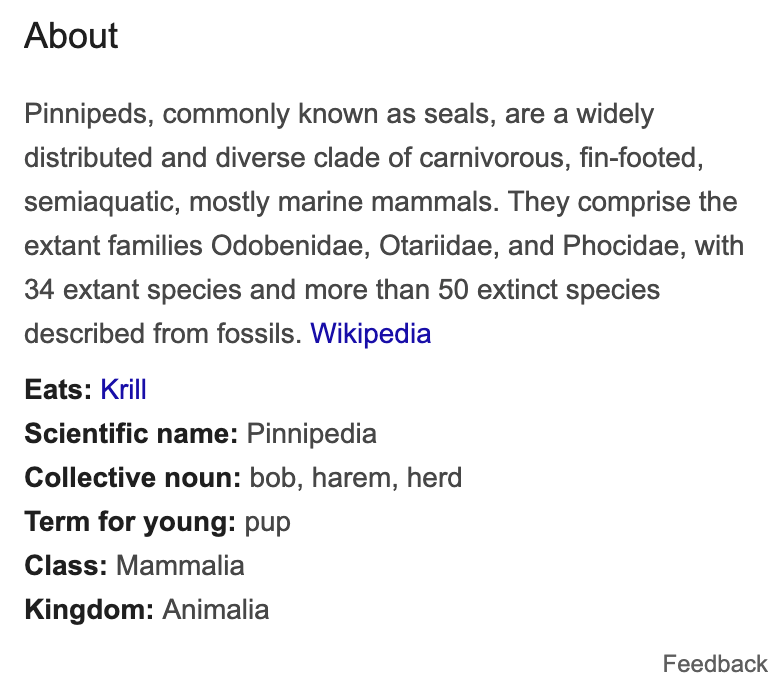
Task: Open the Wikipedia source link
Action: click(x=370, y=333)
